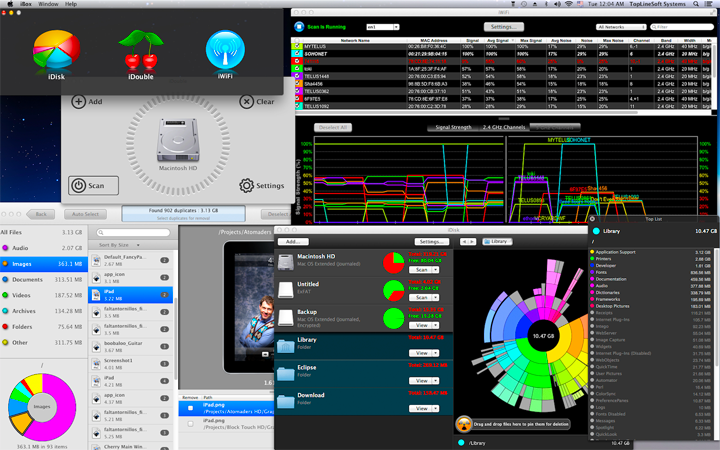
Task: Click the gear icon beside Settings in iDouble
Action: coord(246,186)
